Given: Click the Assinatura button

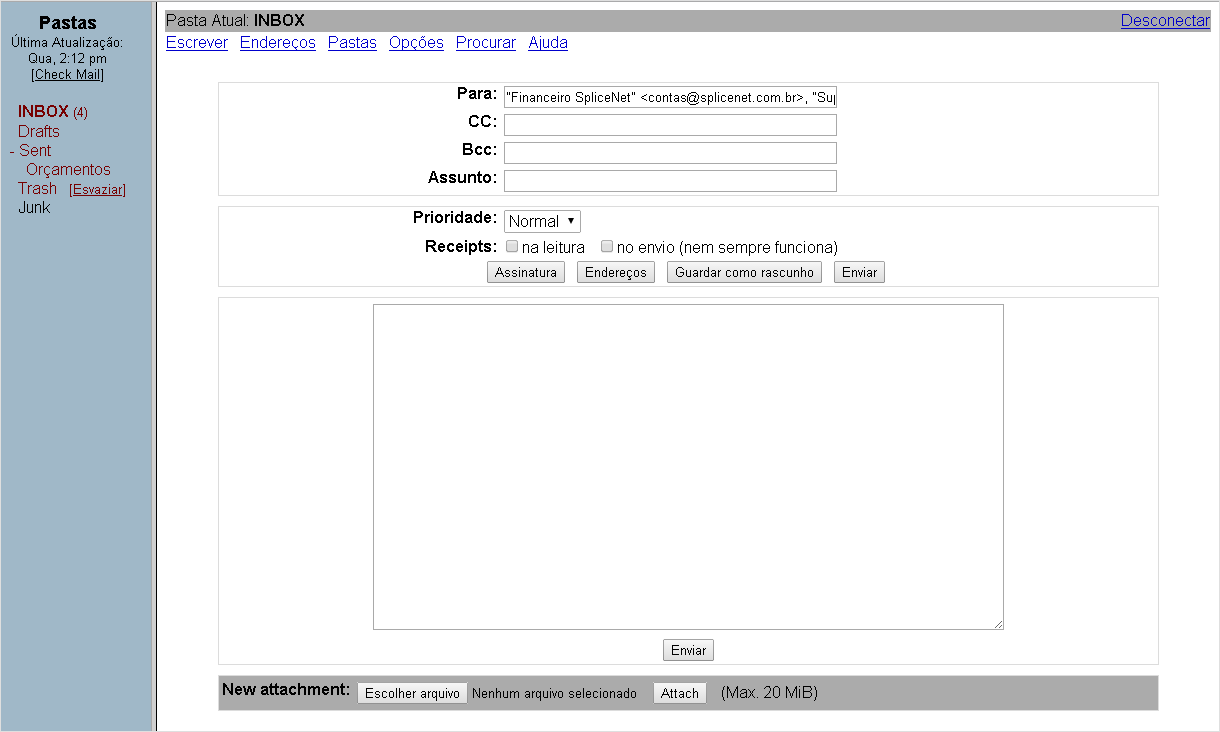Looking at the screenshot, I should click(x=526, y=273).
